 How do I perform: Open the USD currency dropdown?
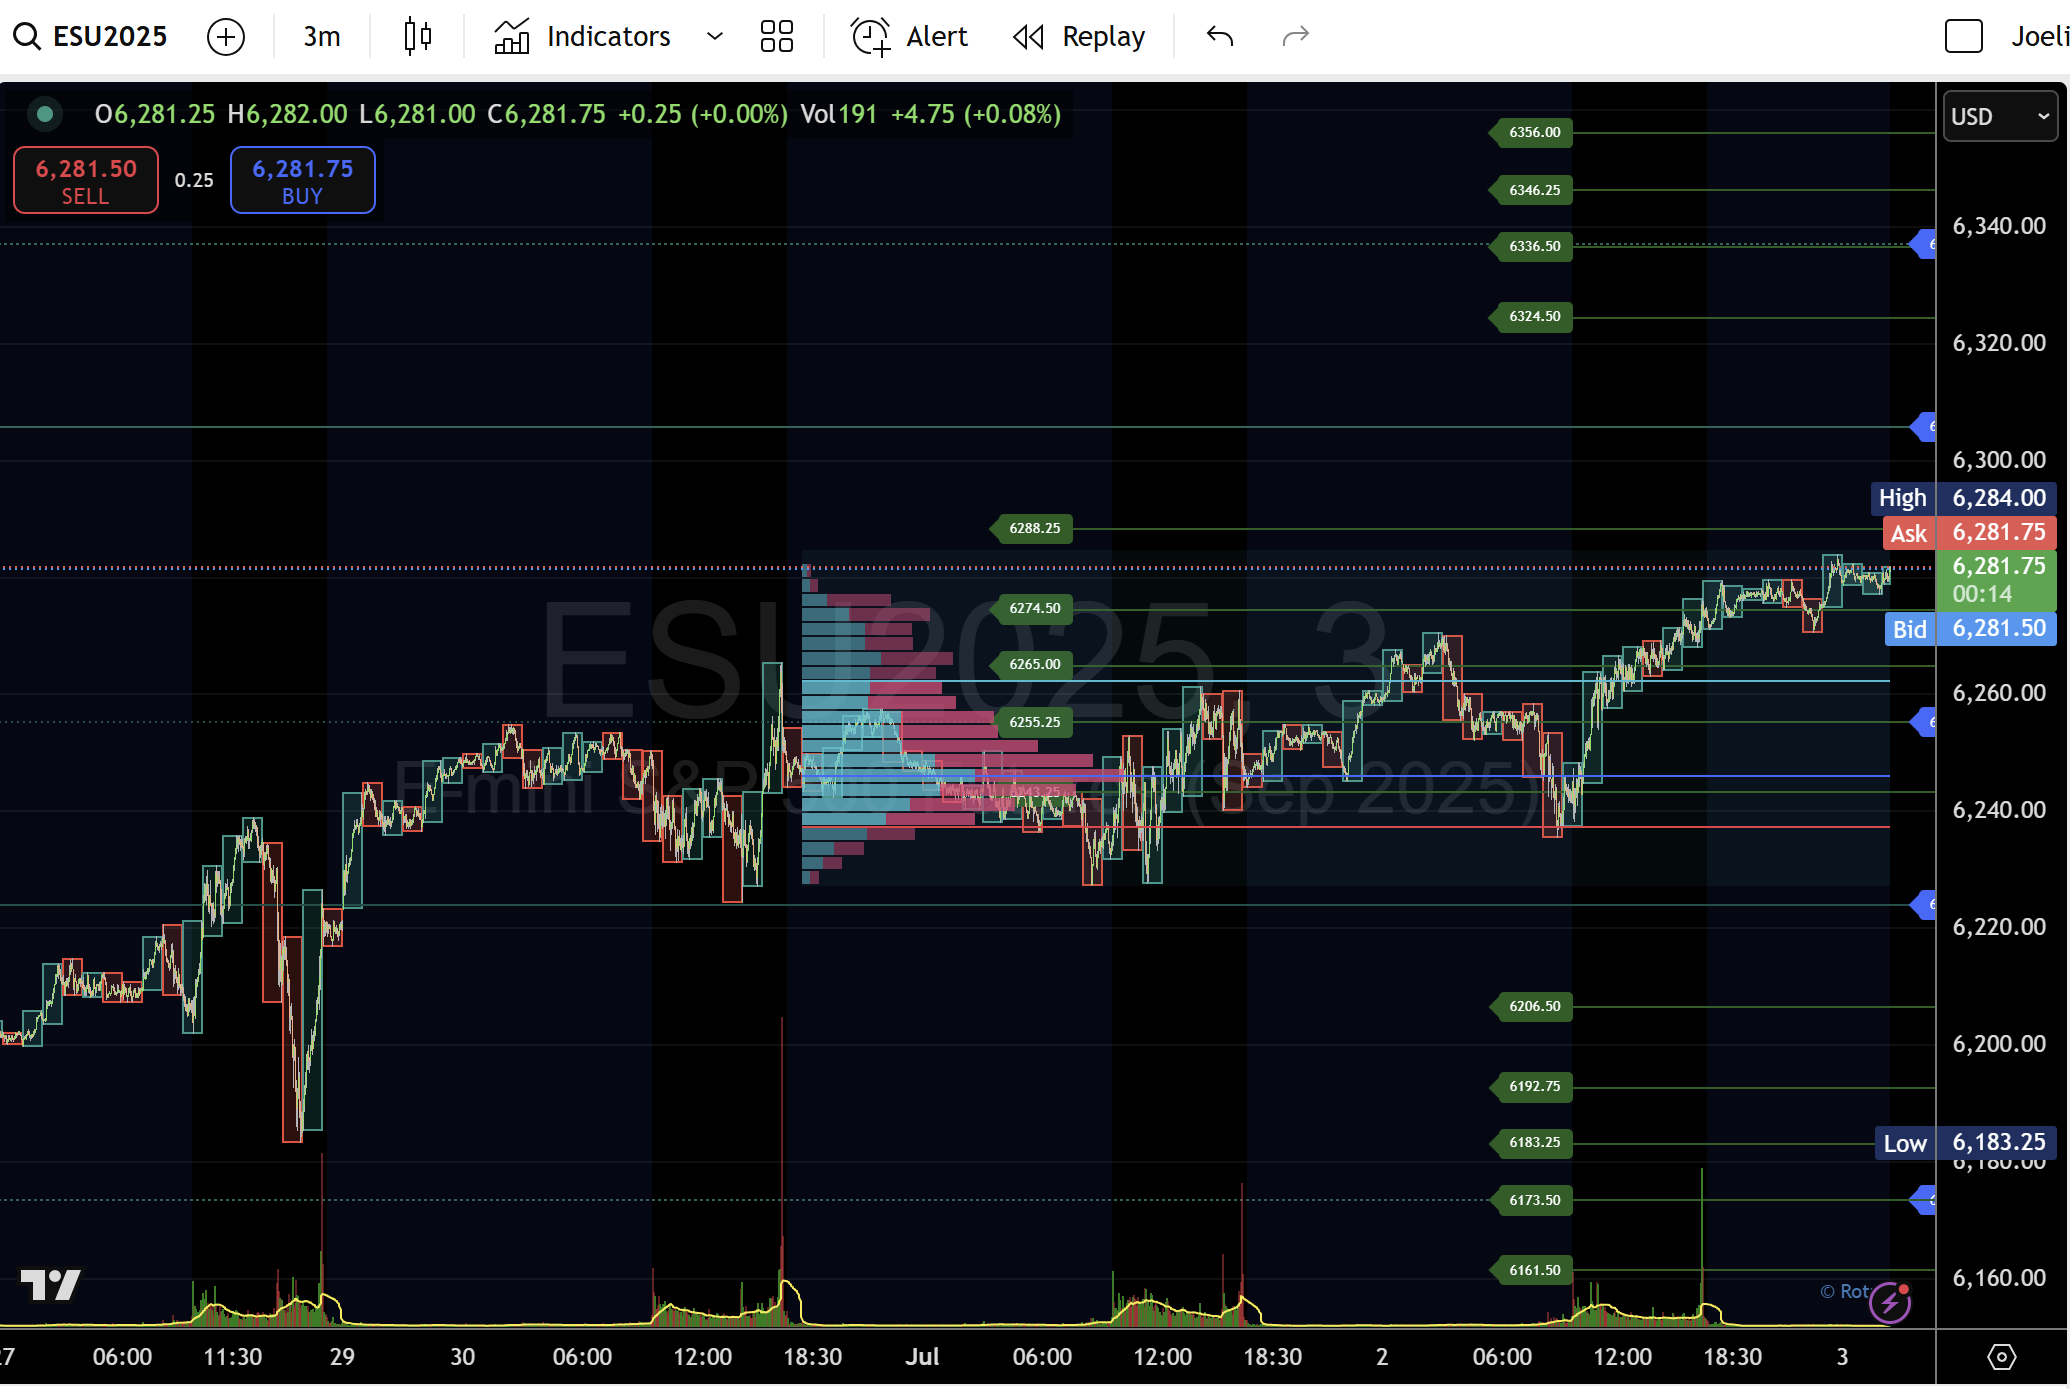1999,116
